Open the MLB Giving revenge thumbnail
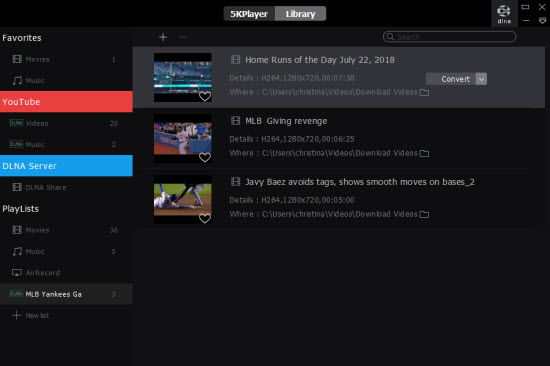 pyautogui.click(x=182, y=139)
